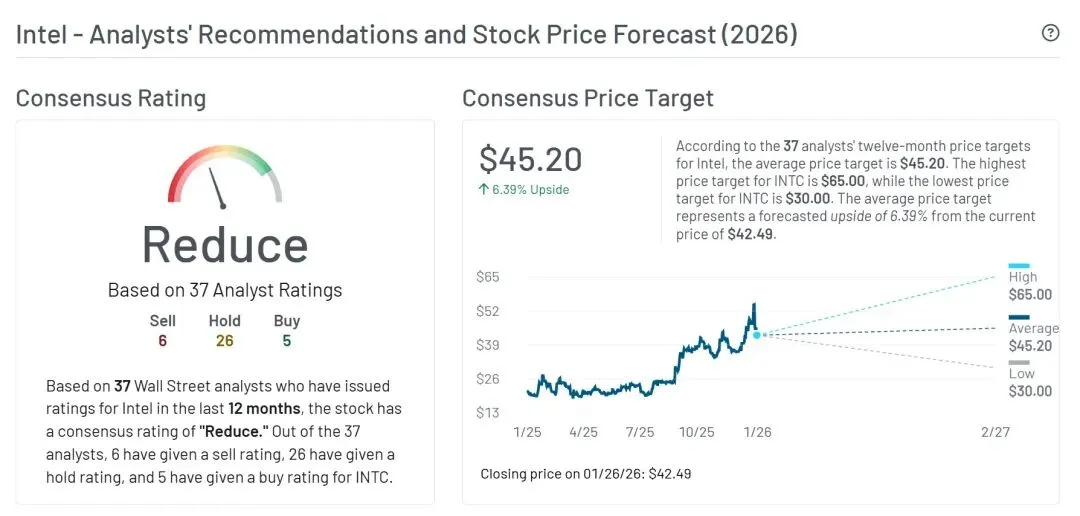Screen dimensions: 1080x516
Task: Click the 10/25 date on chart axis
Action: tap(697, 432)
